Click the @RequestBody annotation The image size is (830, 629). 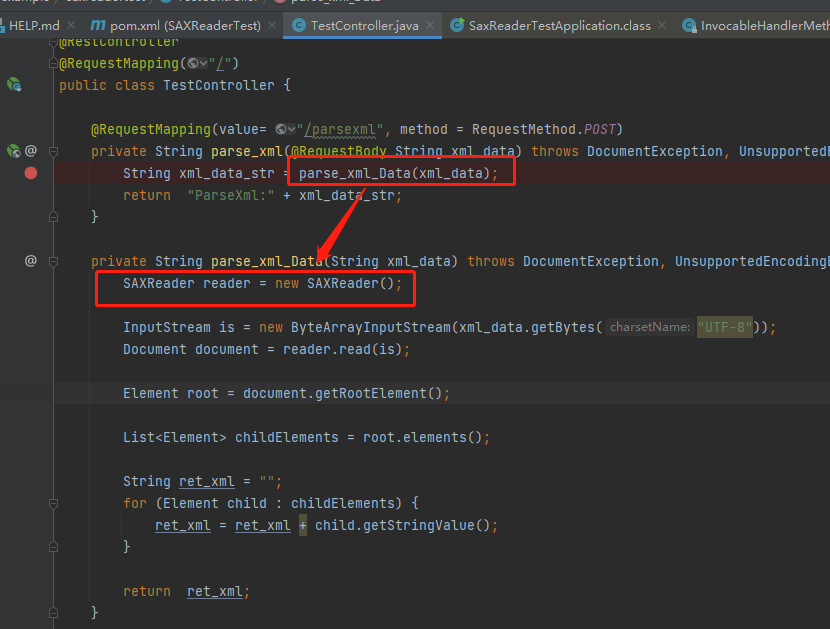[339, 151]
